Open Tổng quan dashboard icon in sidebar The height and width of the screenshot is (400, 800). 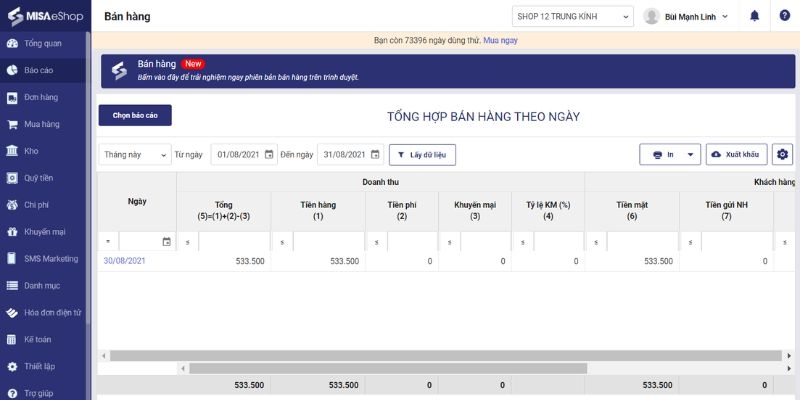point(12,43)
